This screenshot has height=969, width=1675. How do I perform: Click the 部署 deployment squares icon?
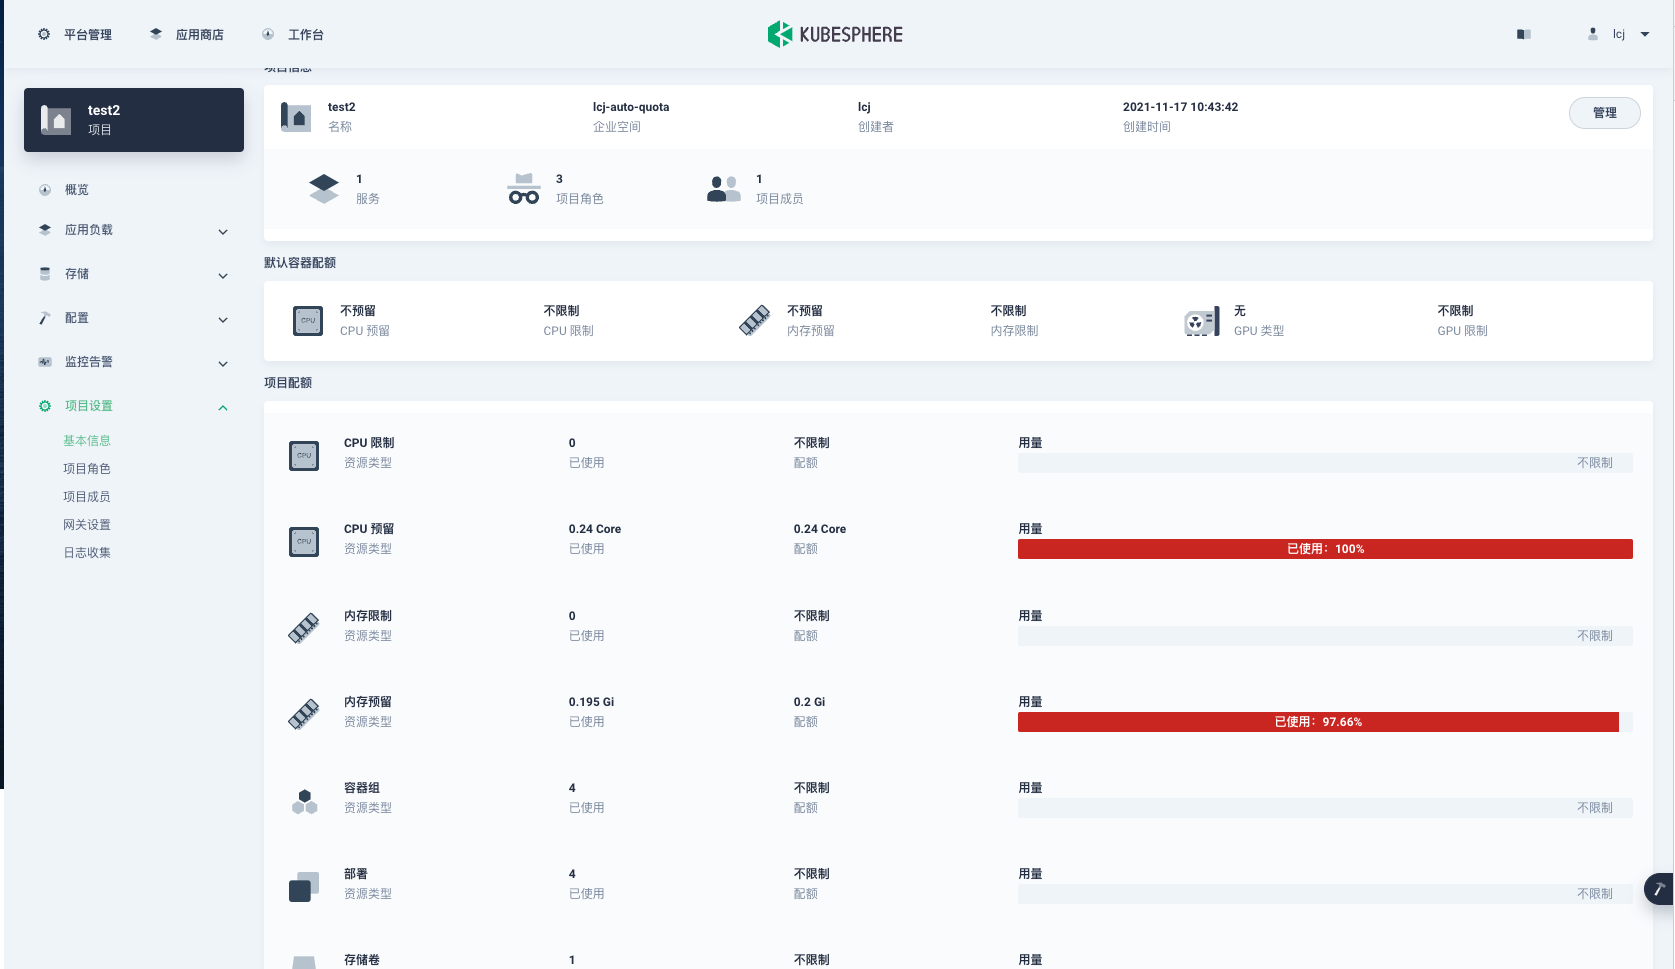click(304, 887)
